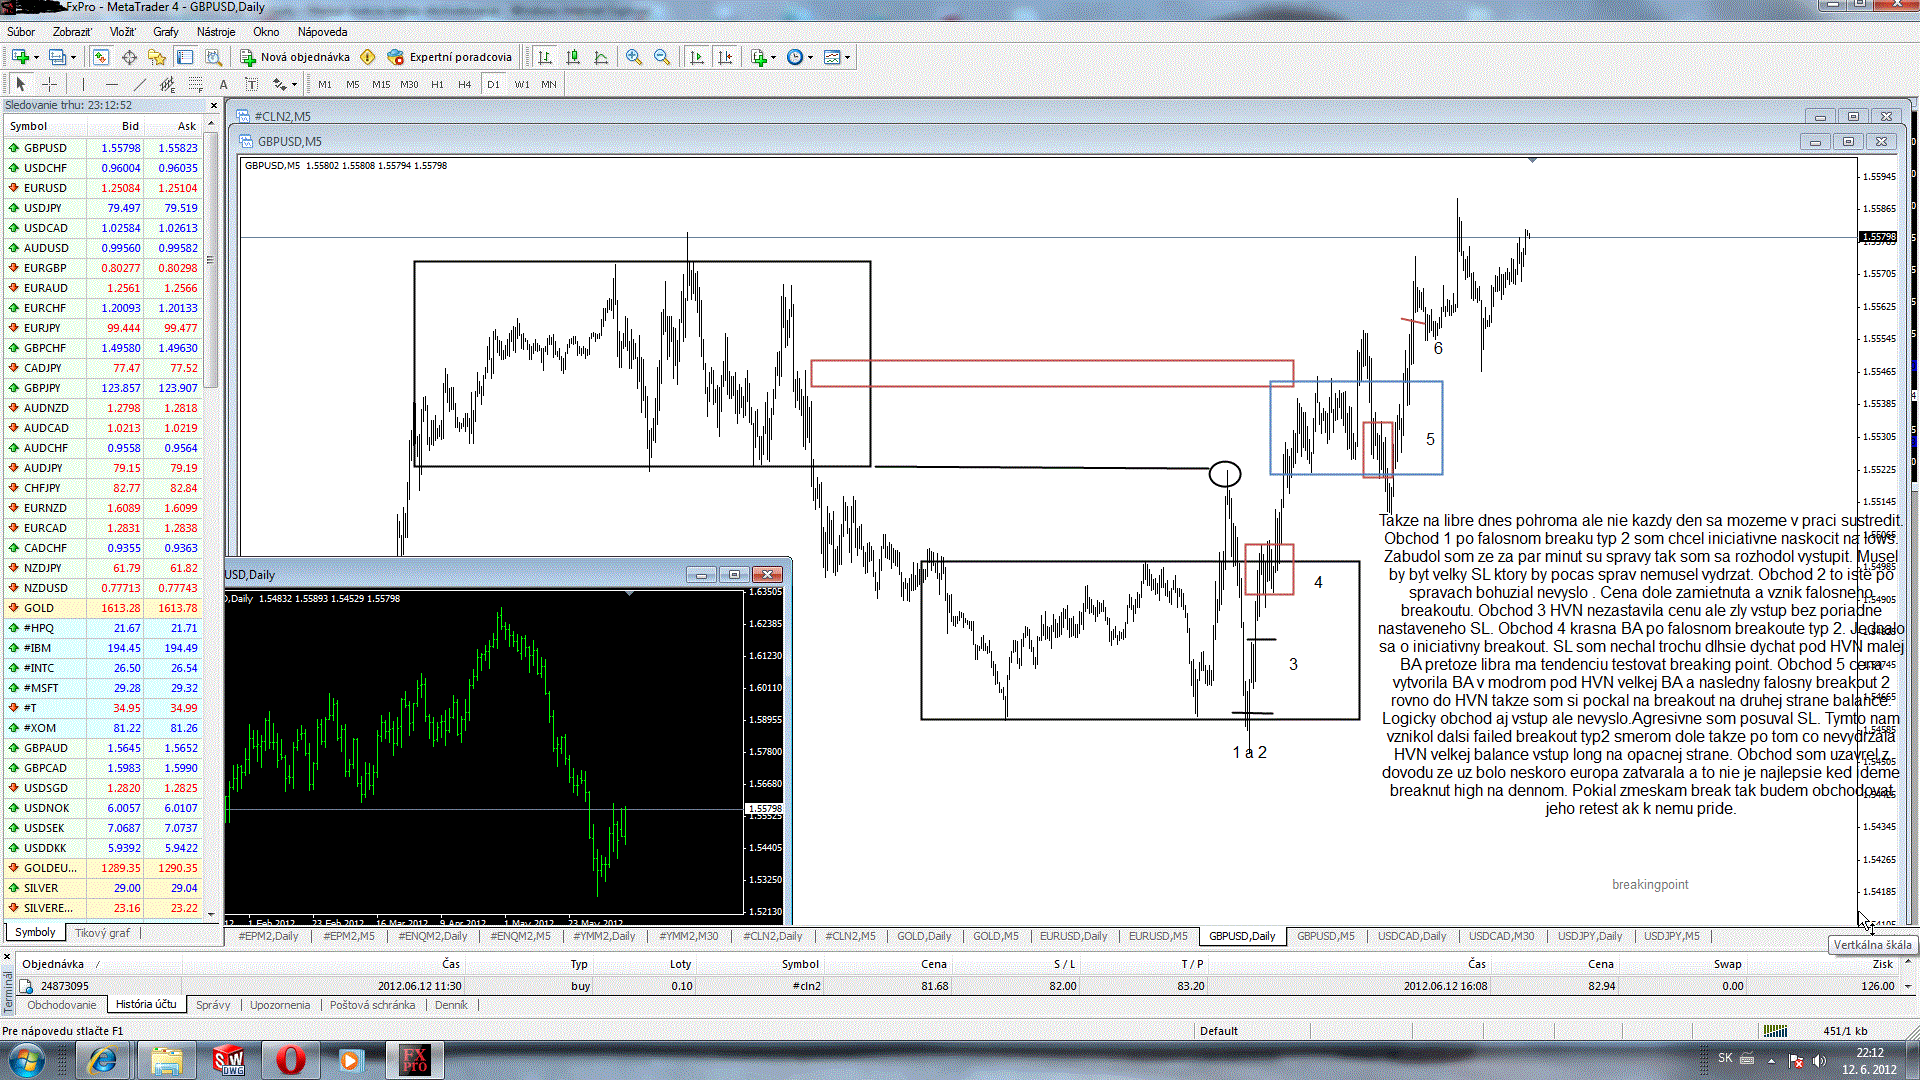Viewport: 1920px width, 1080px height.
Task: Switch to the EURUSD,Daily chart tab
Action: pos(1073,936)
